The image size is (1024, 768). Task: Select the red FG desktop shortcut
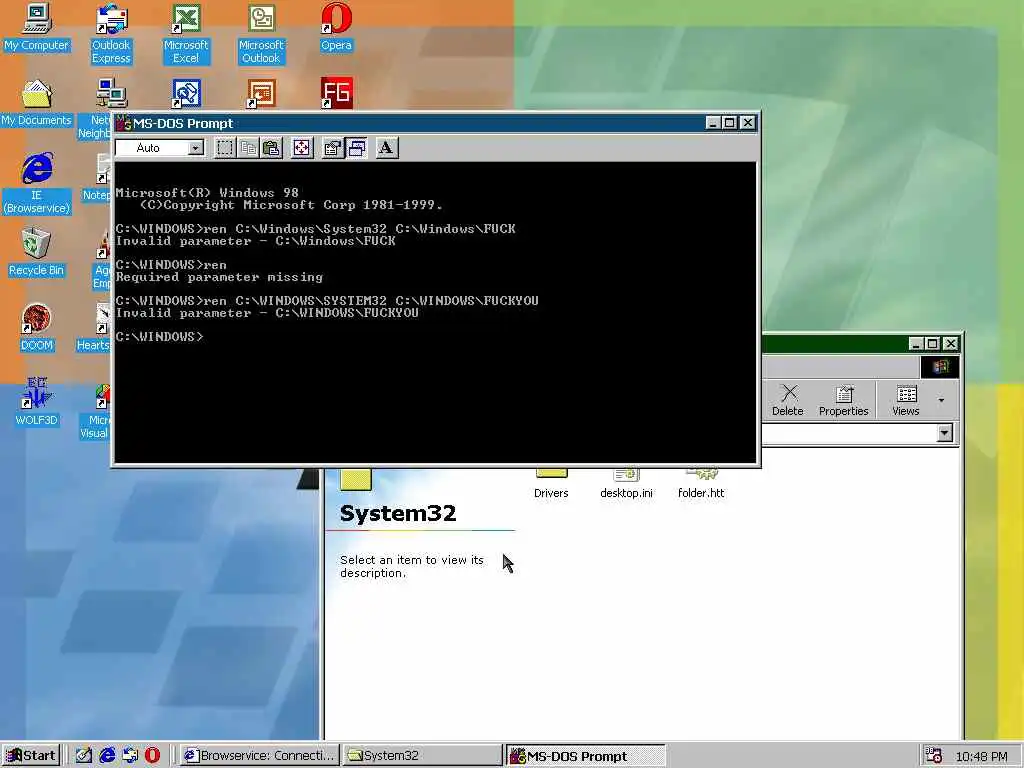(336, 93)
